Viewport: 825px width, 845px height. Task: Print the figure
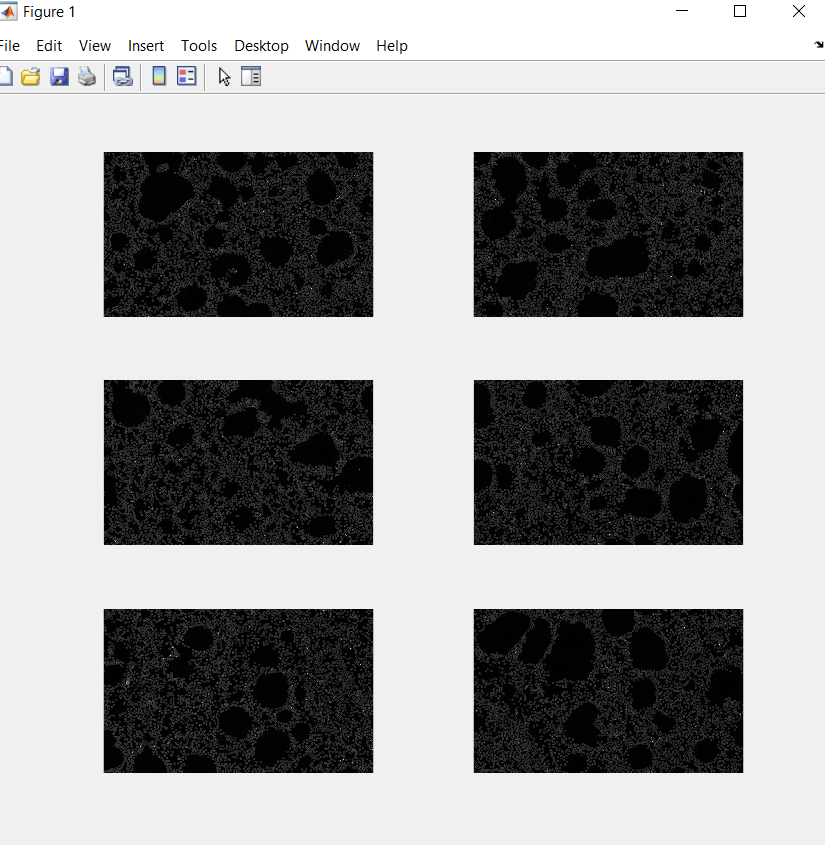[x=86, y=76]
